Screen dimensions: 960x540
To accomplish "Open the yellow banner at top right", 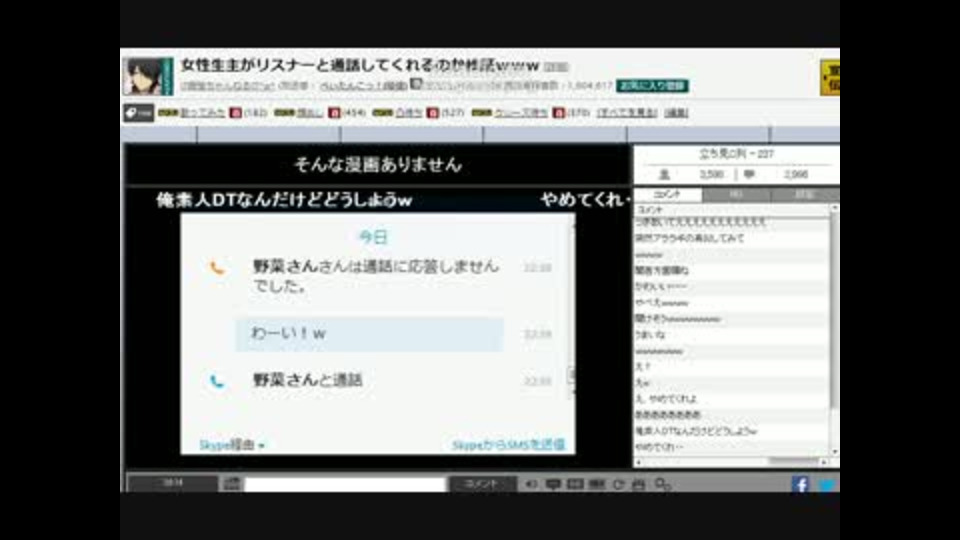I will (830, 77).
